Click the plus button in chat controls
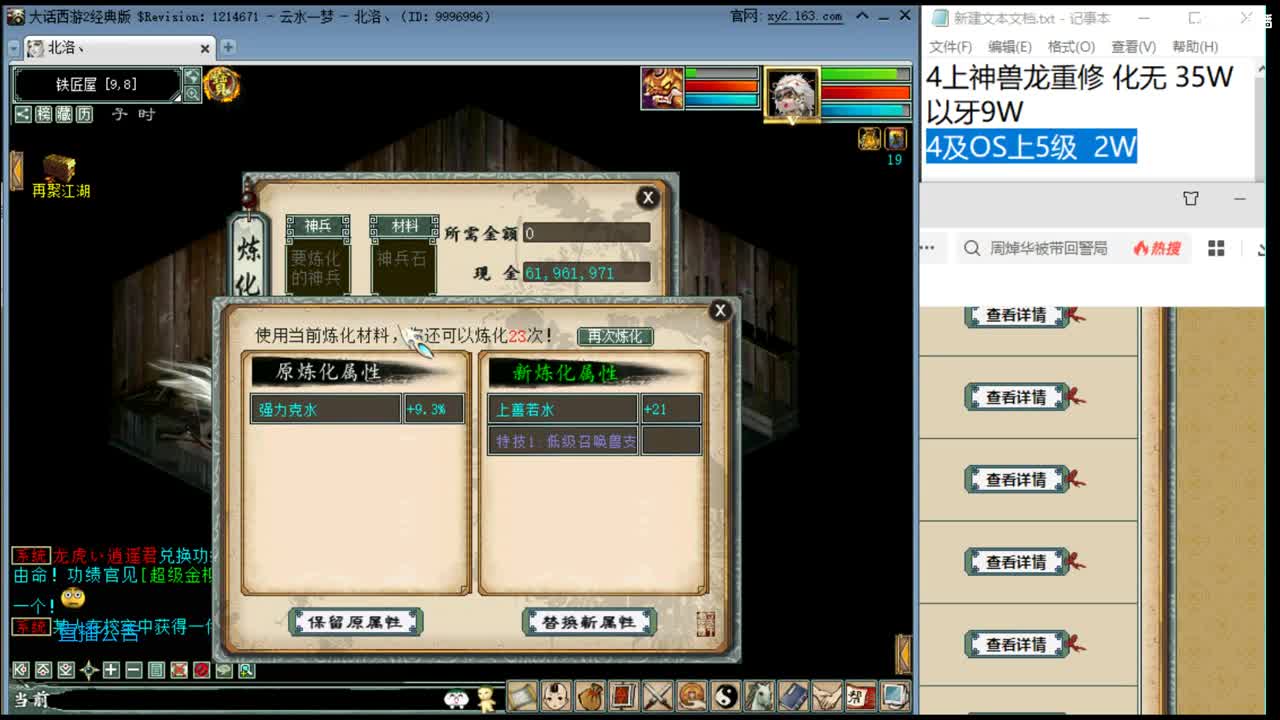 click(x=111, y=670)
